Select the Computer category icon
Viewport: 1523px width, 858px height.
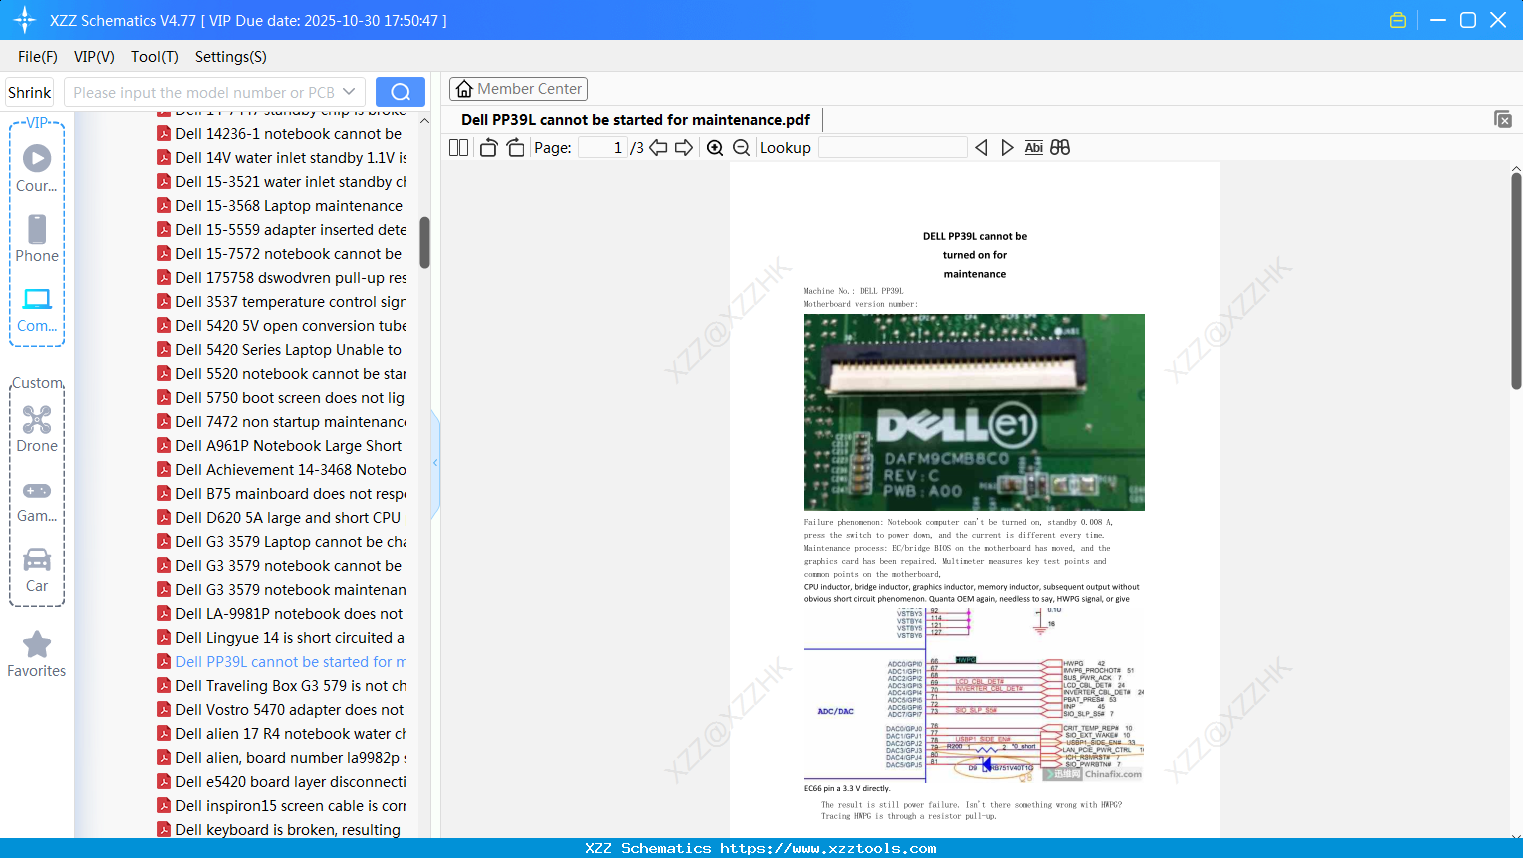coord(37,309)
